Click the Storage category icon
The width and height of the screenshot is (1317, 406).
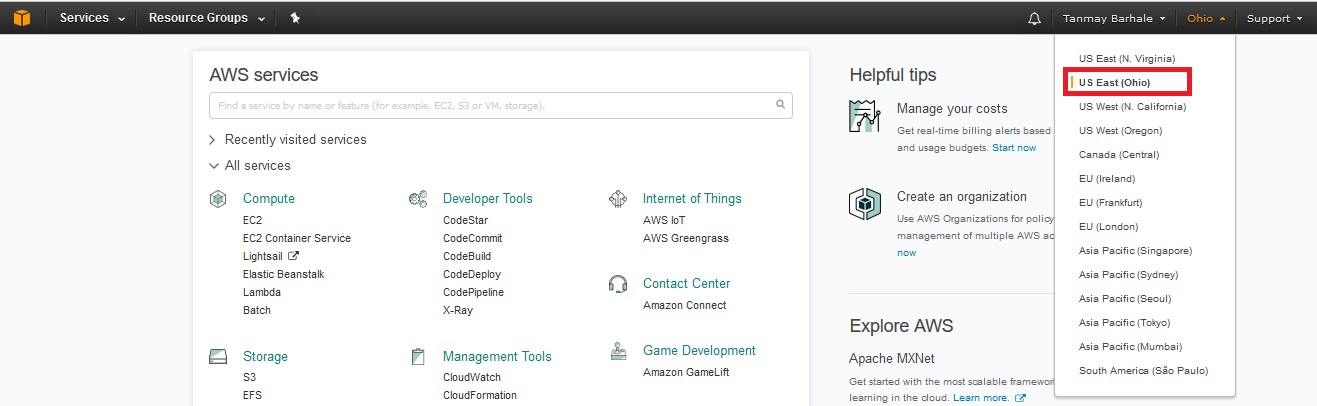click(x=218, y=357)
